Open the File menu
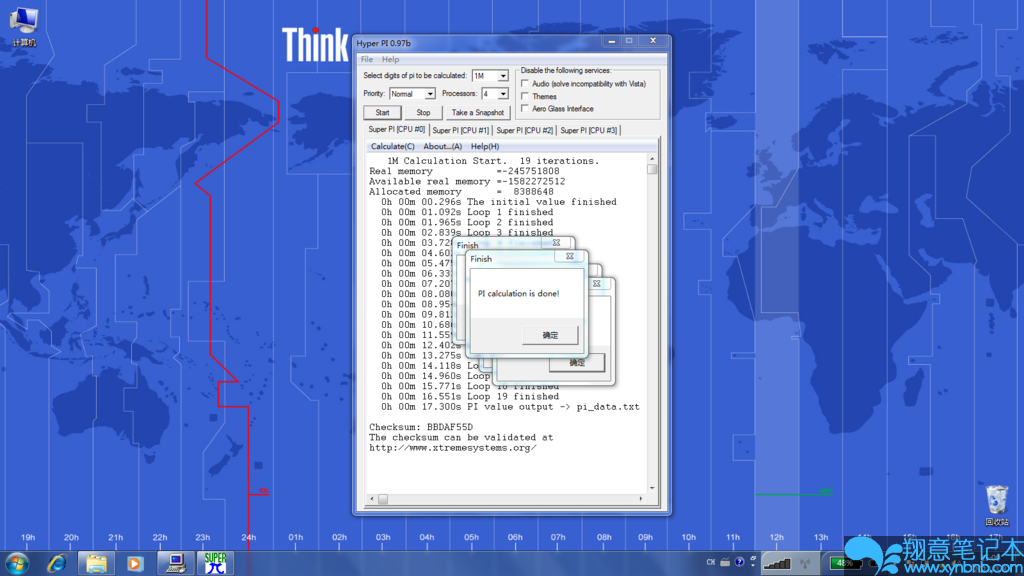1024x576 pixels. point(367,59)
